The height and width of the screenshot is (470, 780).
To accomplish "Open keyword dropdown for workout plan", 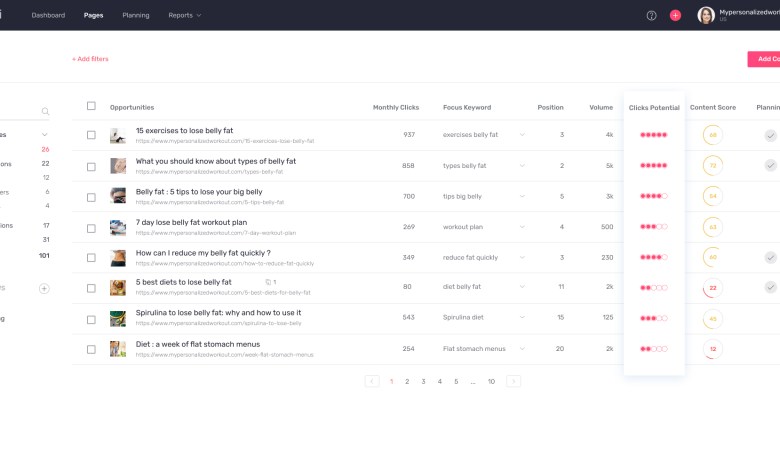I will (522, 227).
